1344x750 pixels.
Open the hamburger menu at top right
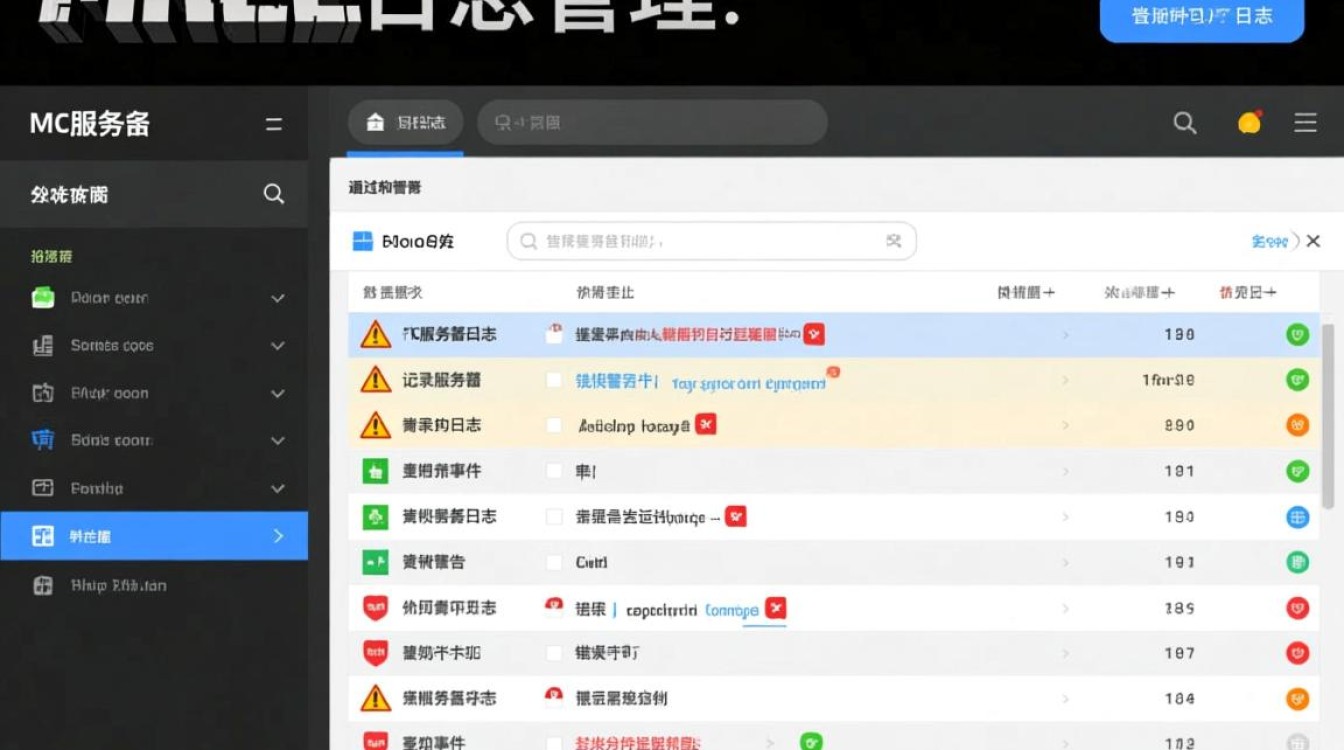(1305, 122)
